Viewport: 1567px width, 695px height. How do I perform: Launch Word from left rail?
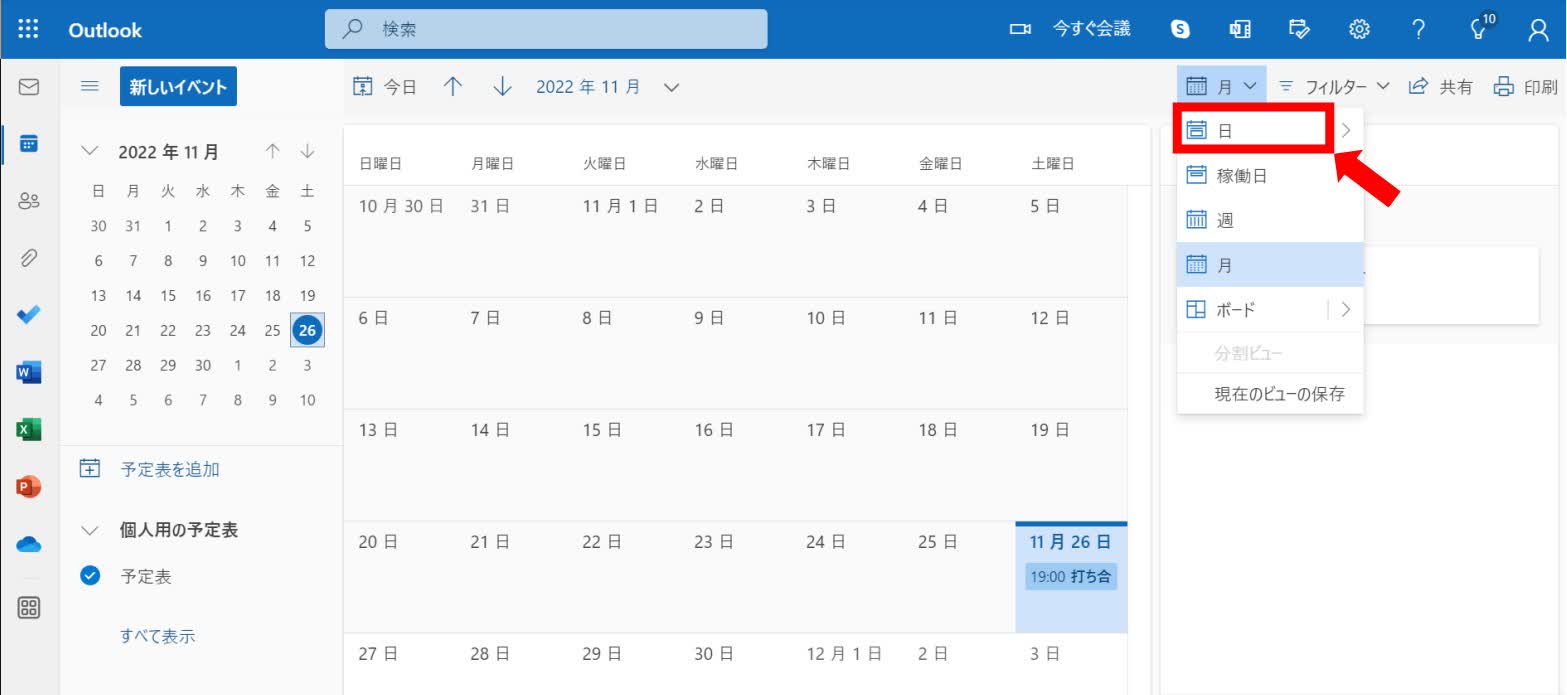[29, 372]
